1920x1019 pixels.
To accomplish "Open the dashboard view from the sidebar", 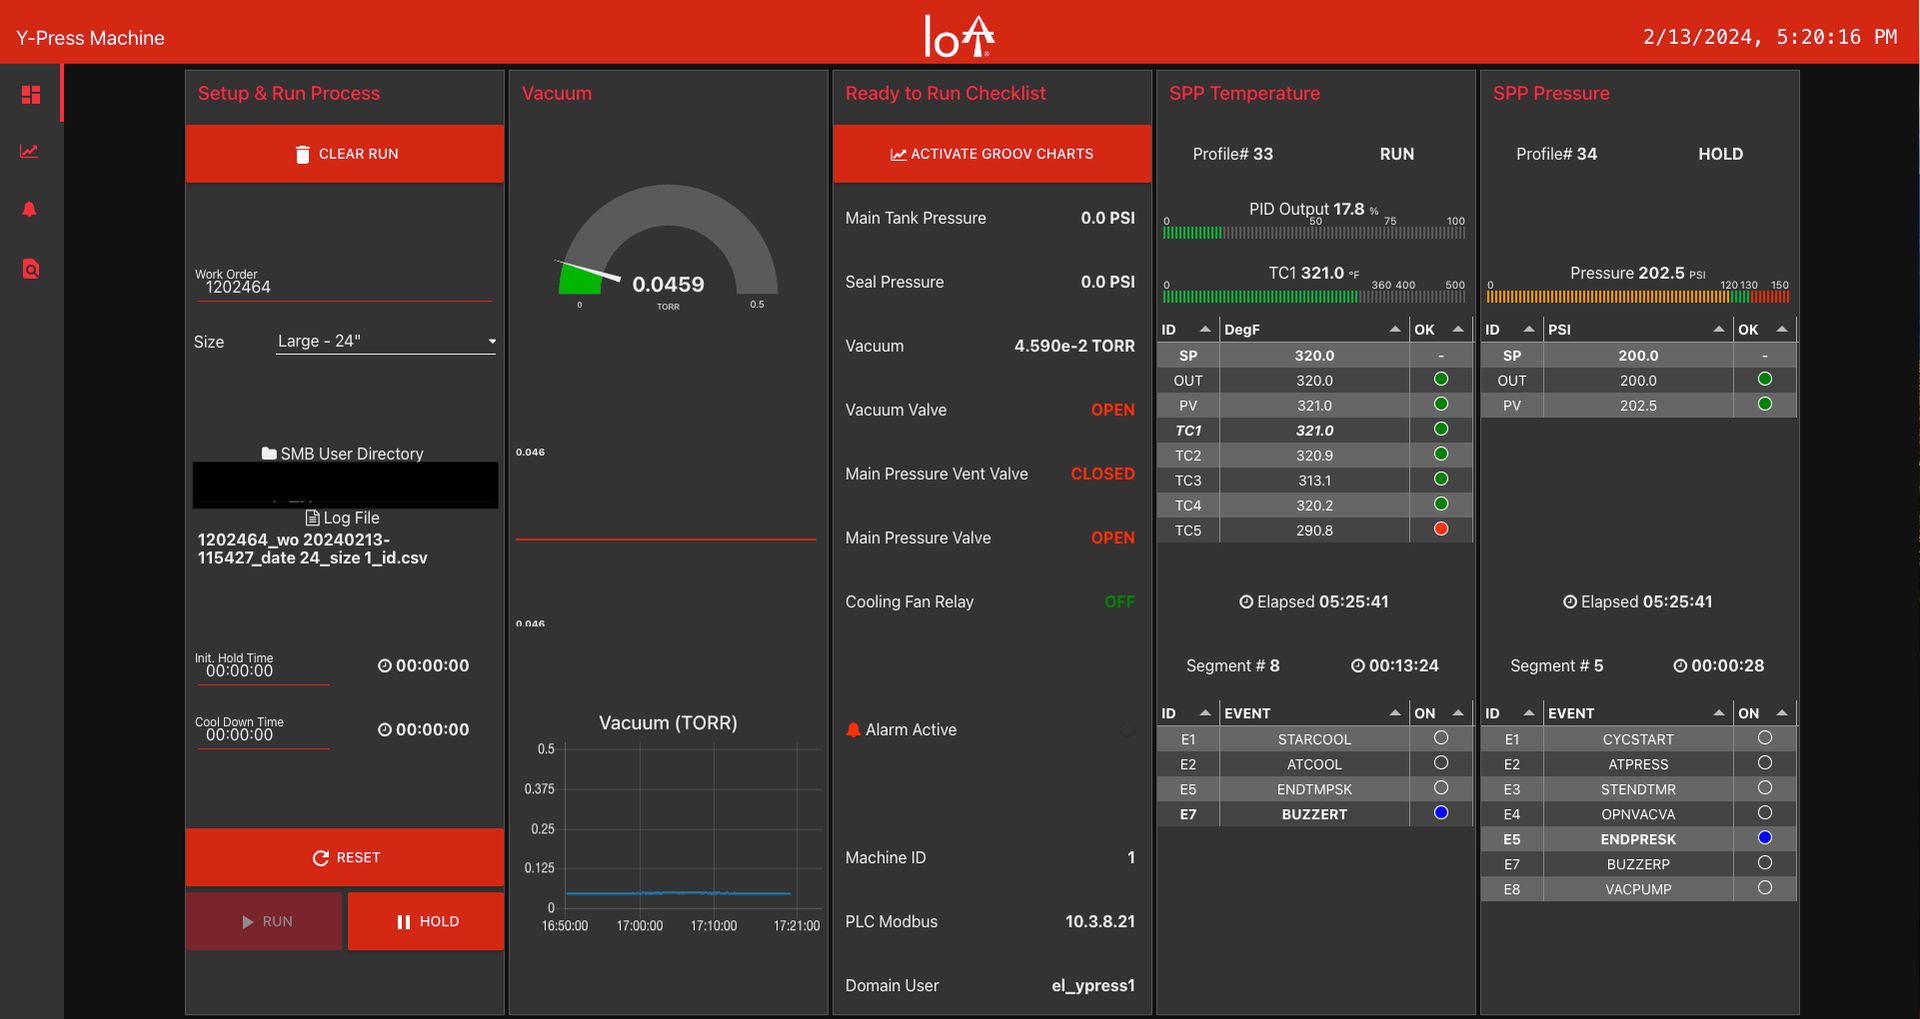I will coord(31,94).
